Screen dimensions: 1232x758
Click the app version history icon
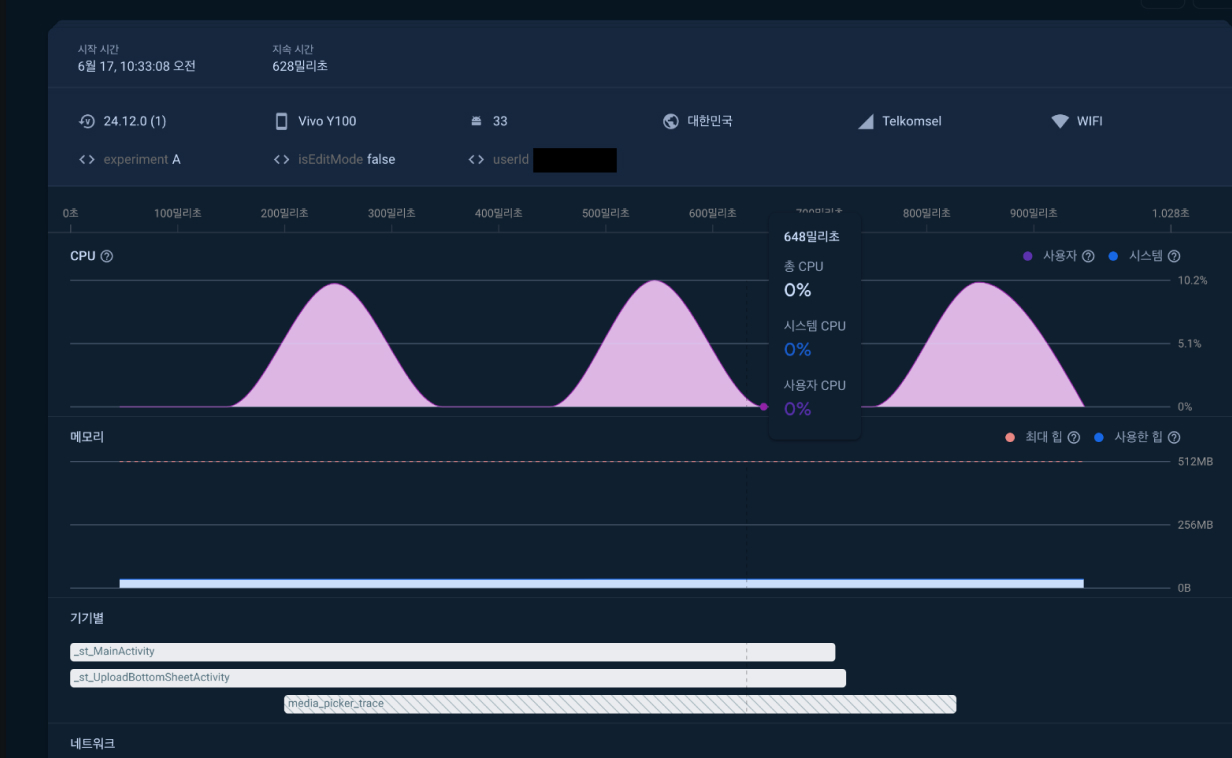[x=87, y=121]
